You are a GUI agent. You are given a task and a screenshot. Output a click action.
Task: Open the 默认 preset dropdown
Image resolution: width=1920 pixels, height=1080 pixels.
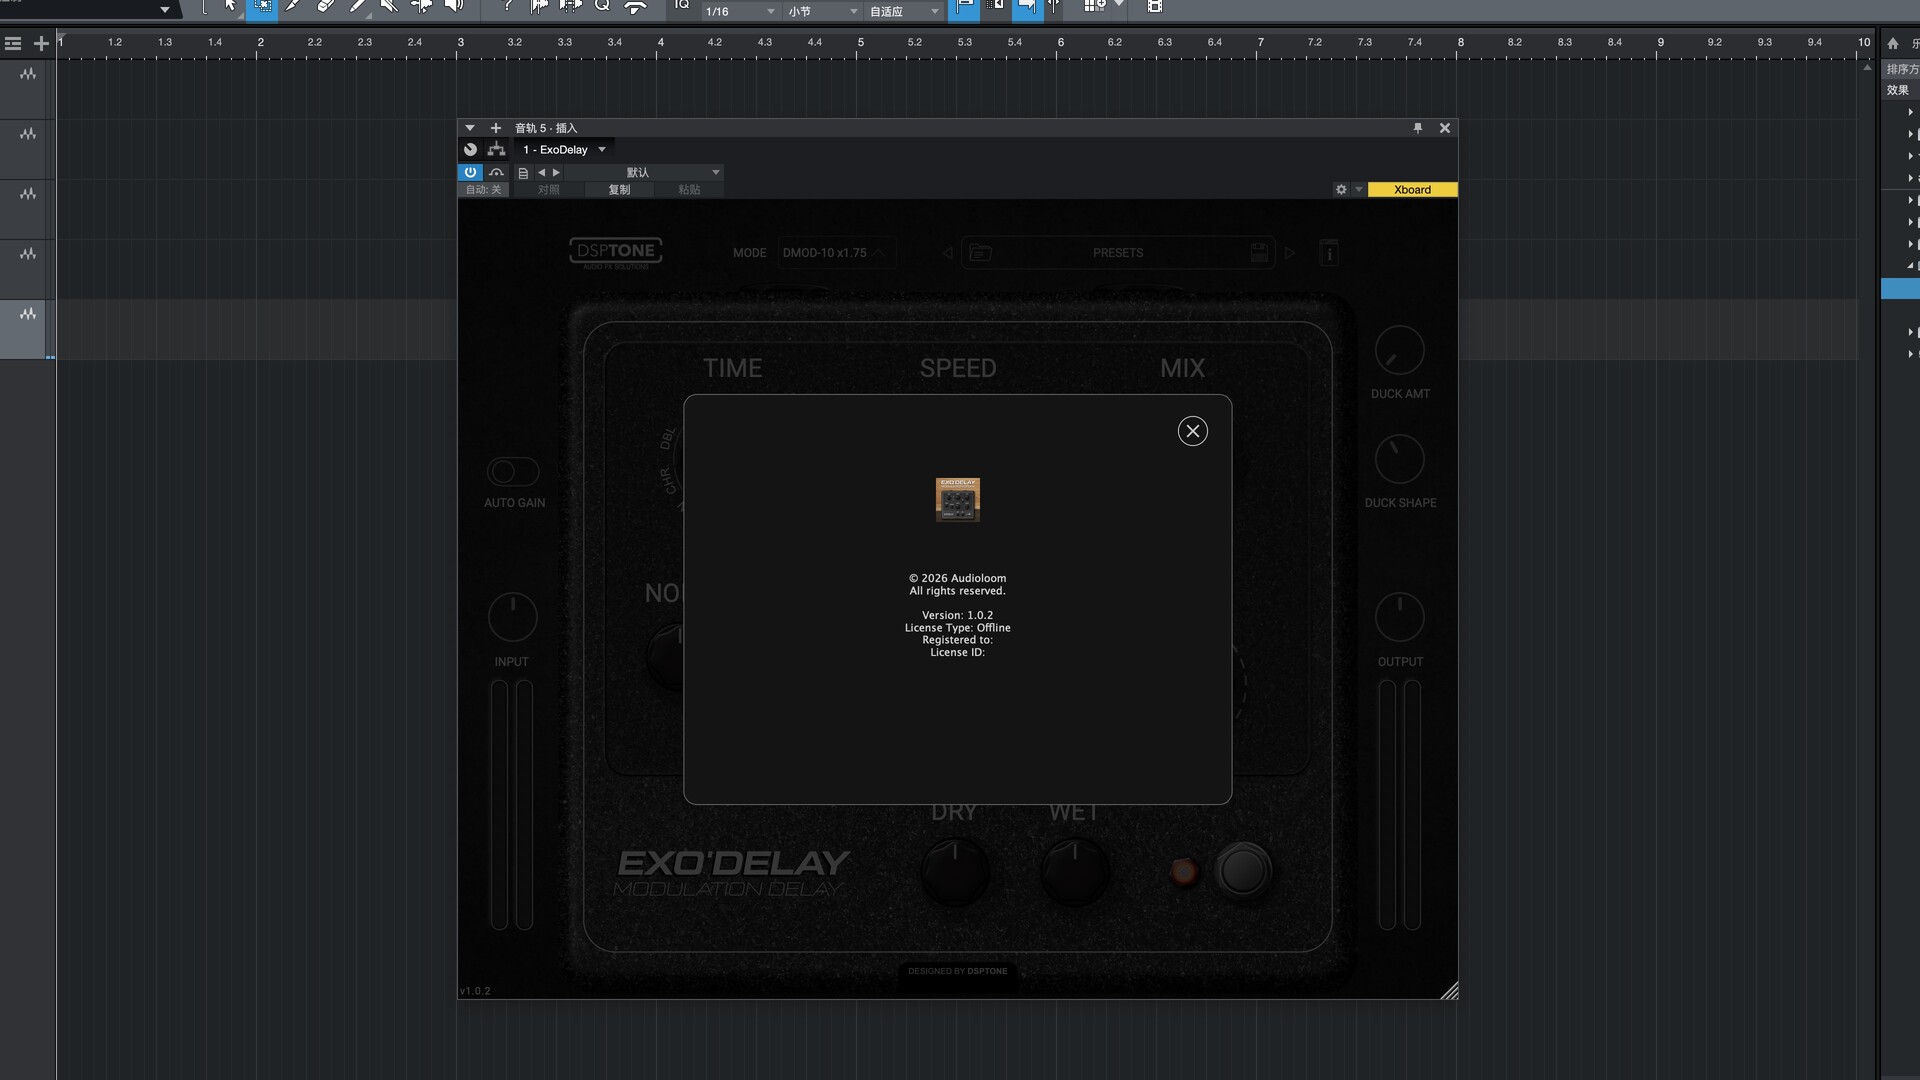click(x=640, y=172)
